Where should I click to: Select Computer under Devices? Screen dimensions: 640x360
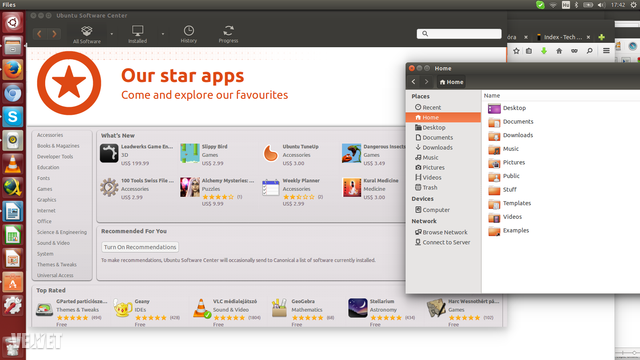click(x=443, y=210)
